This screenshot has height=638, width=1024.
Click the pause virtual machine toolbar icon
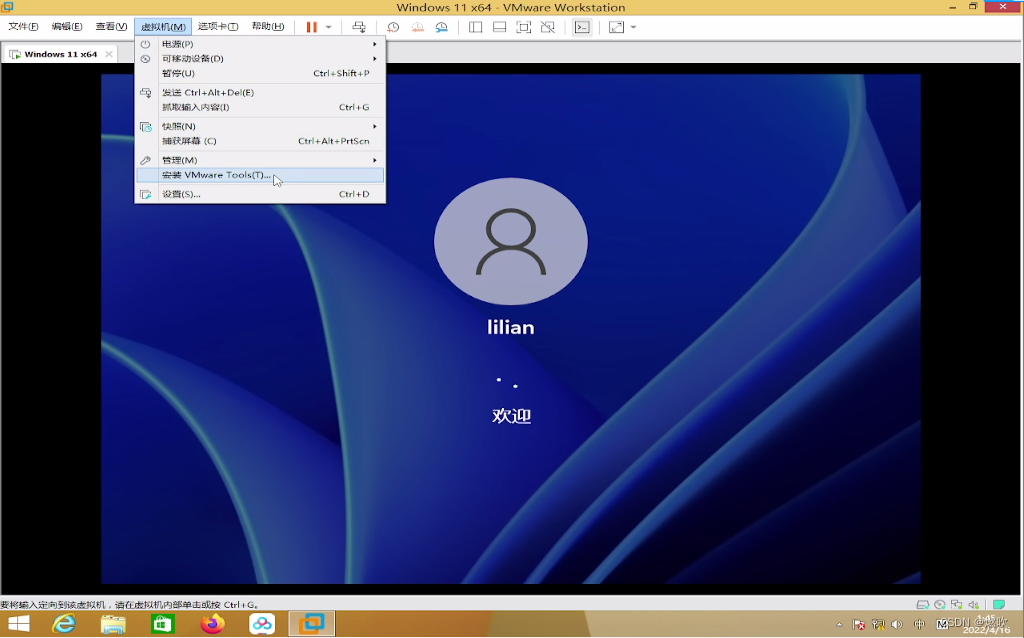(x=312, y=27)
